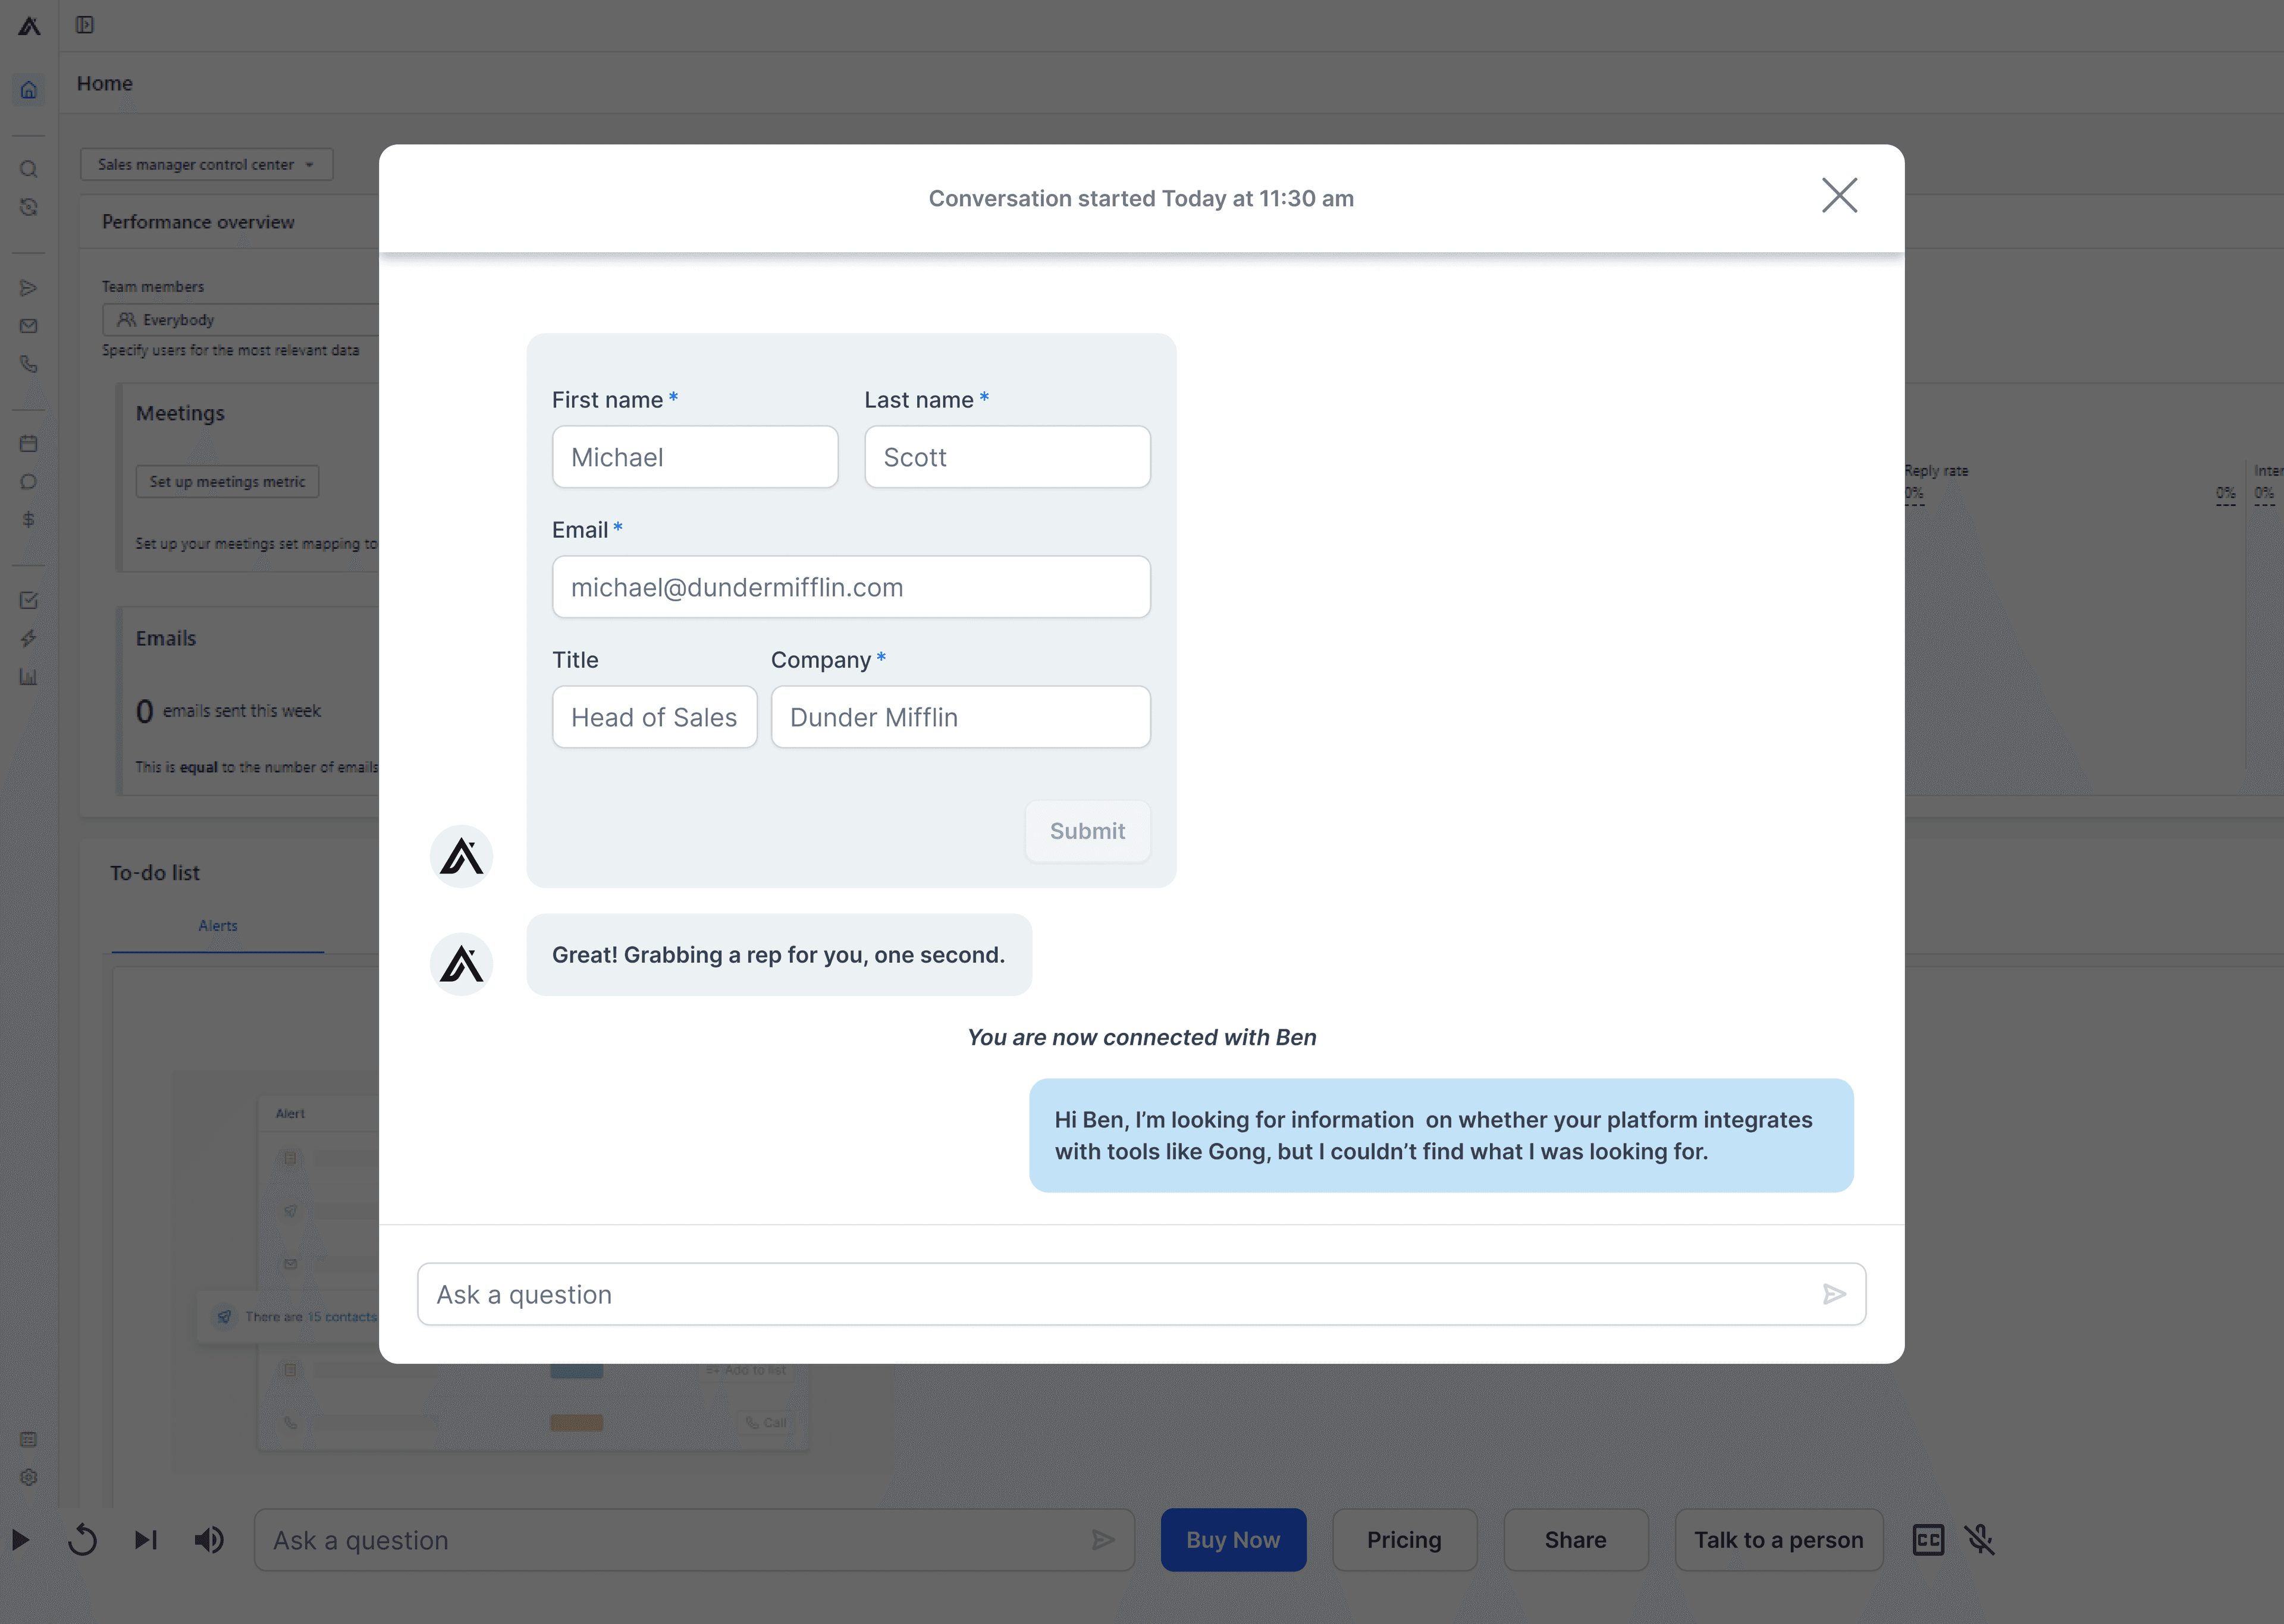Click the Performance overview heading
Viewport: 2284px width, 1624px height.
(x=198, y=222)
